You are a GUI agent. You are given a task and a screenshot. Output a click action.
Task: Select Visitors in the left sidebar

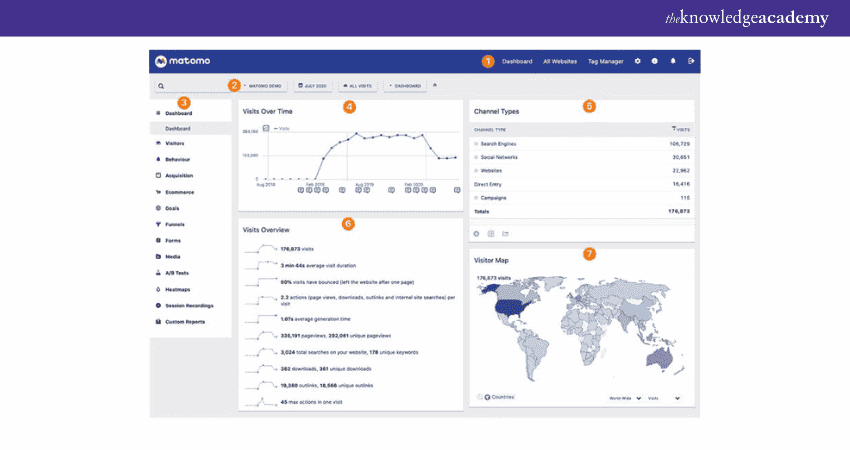180,144
